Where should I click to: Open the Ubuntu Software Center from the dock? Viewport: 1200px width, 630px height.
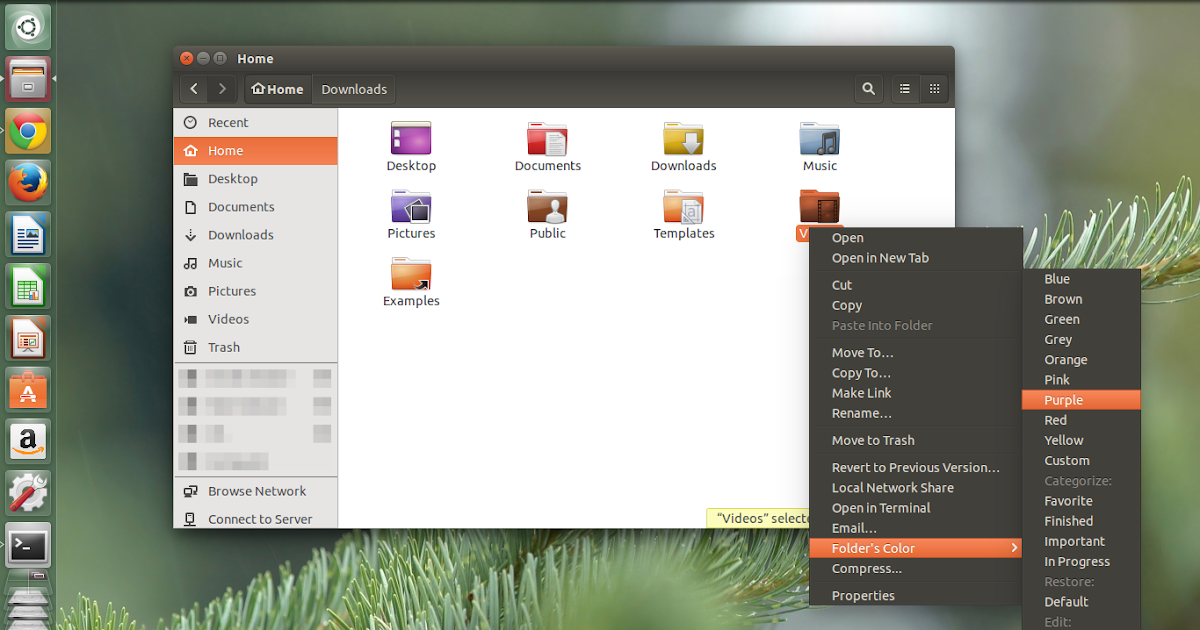[x=27, y=389]
